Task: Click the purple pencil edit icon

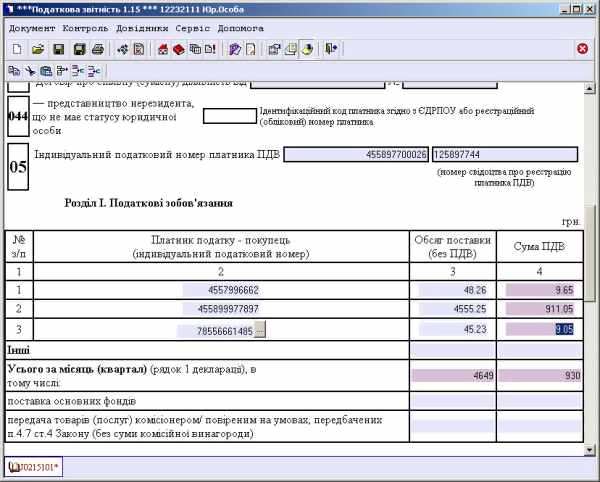Action: point(235,49)
